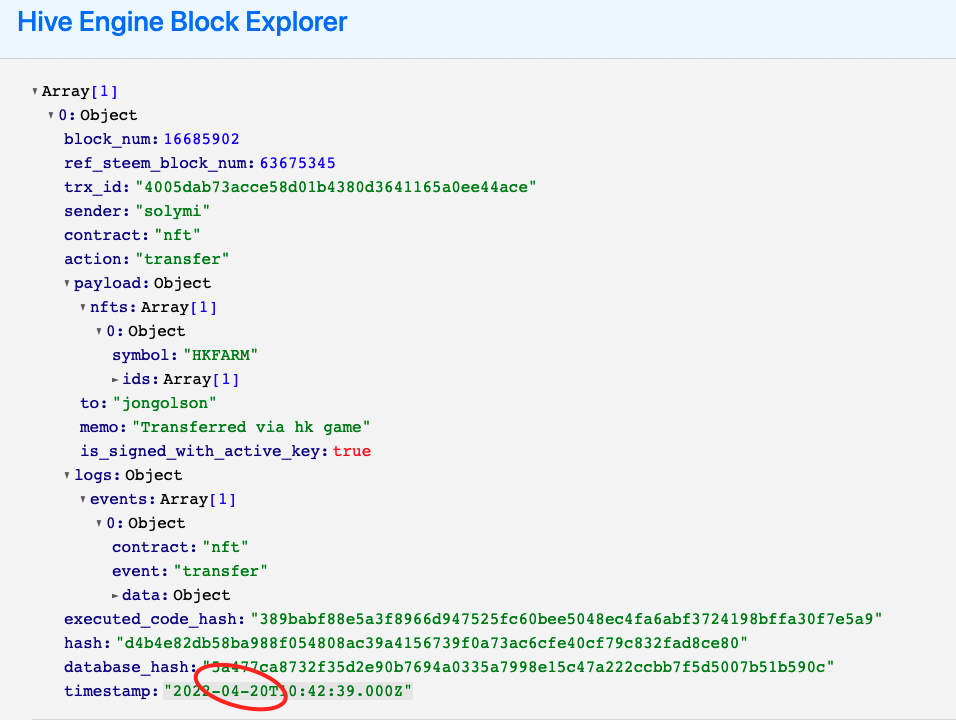This screenshot has height=720, width=956.
Task: Click the event key label
Action: (x=140, y=571)
